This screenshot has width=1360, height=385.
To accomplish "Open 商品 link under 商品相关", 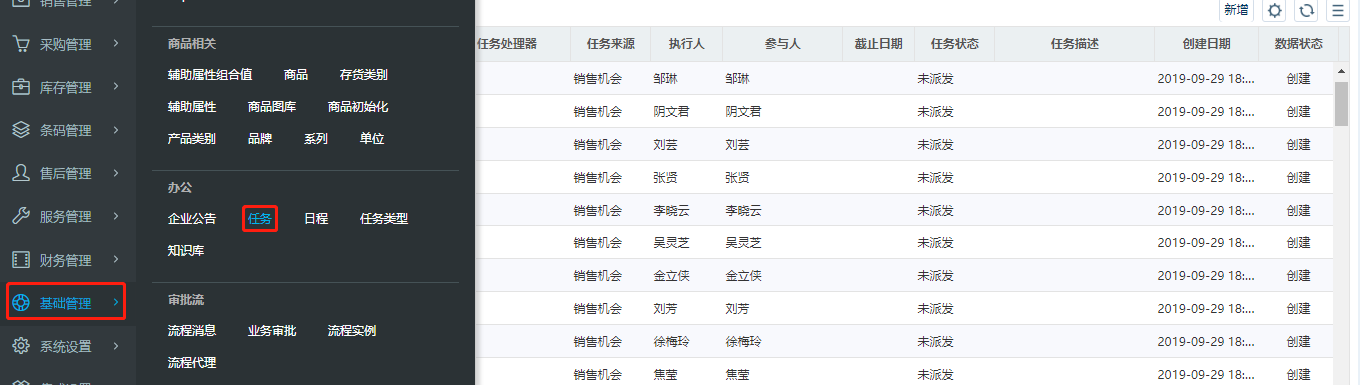I will [296, 75].
